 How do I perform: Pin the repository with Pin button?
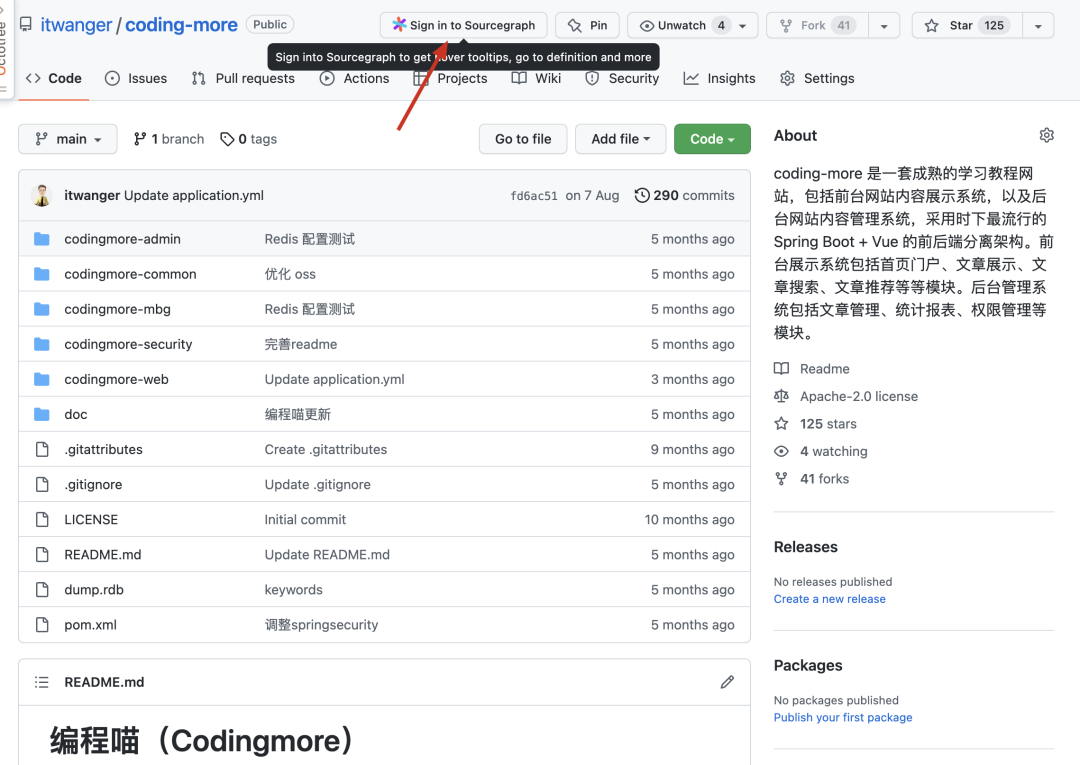[588, 25]
